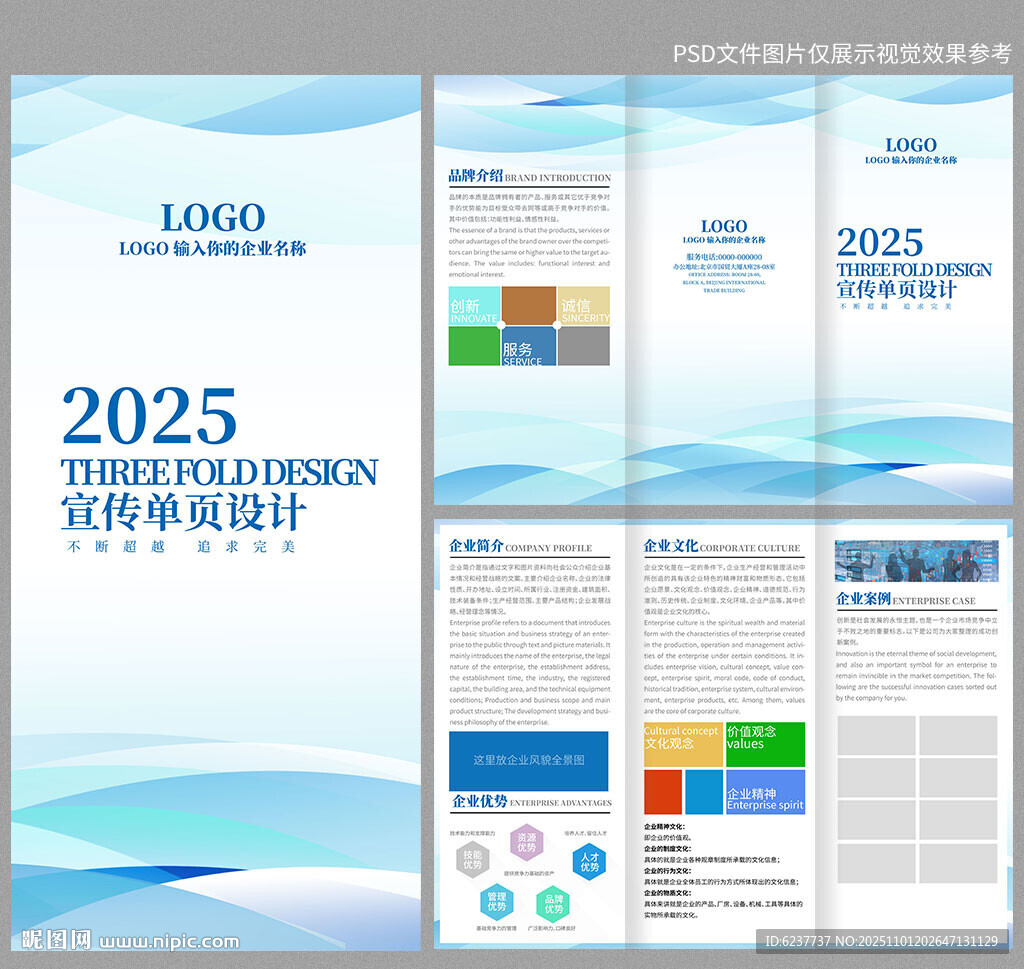Click the 人才优势 blue hexagon badge
The image size is (1024, 969).
point(589,862)
